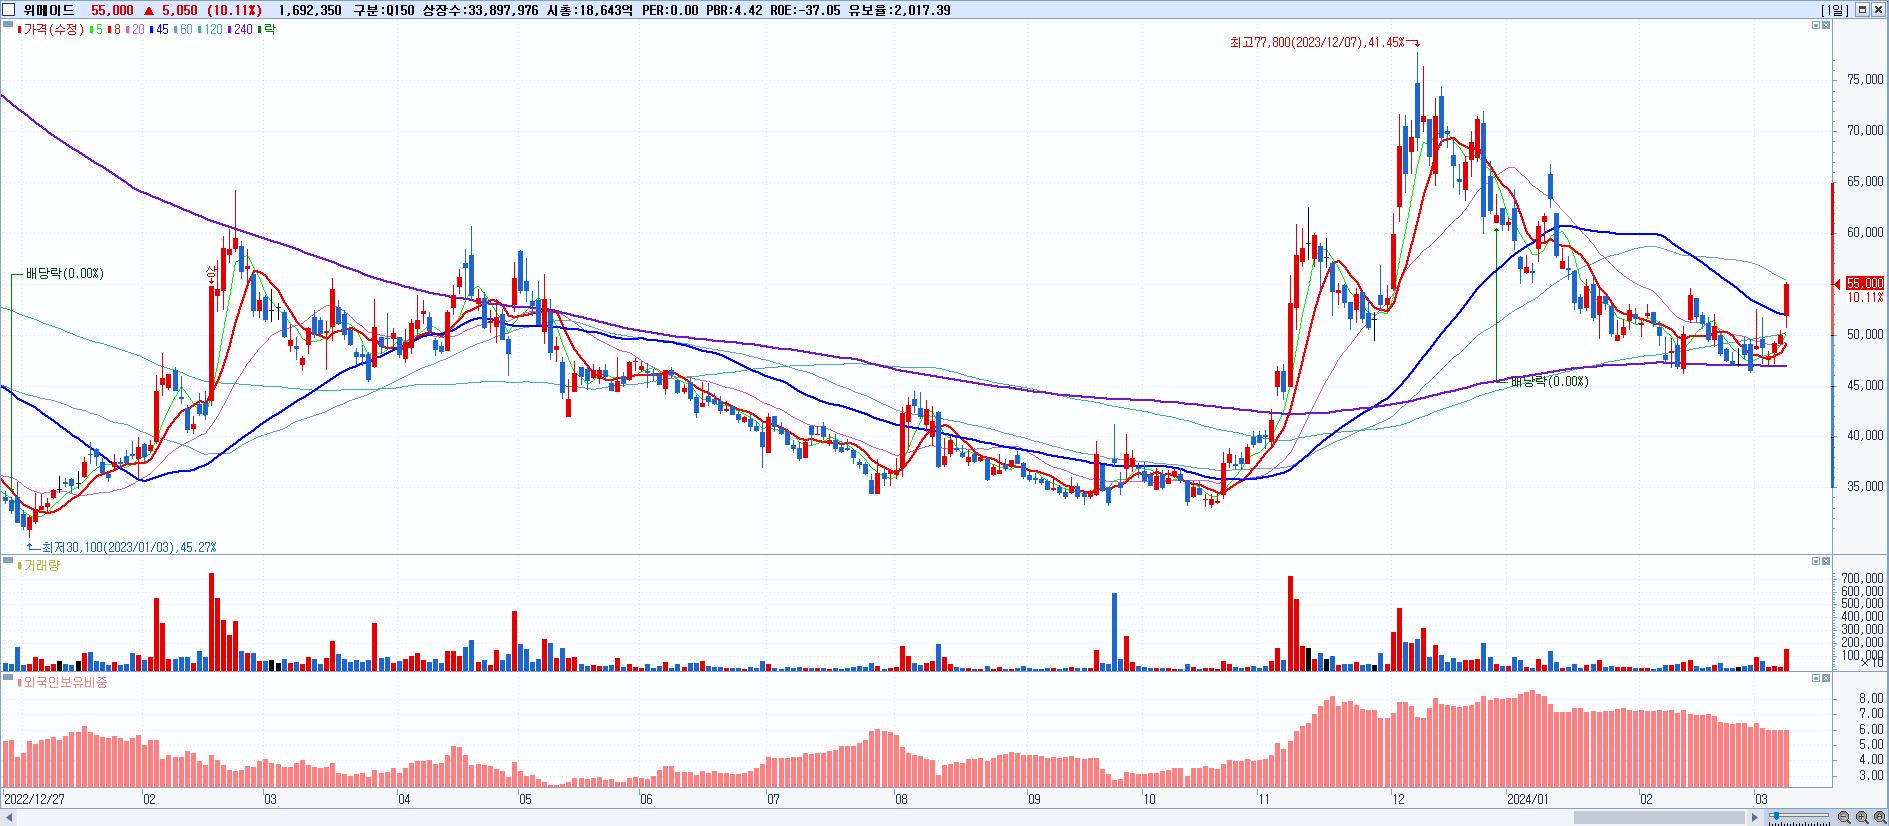Screen dimensions: 1889x826
Task: Toggle the checkbox beside 위메이드
Action: point(9,10)
